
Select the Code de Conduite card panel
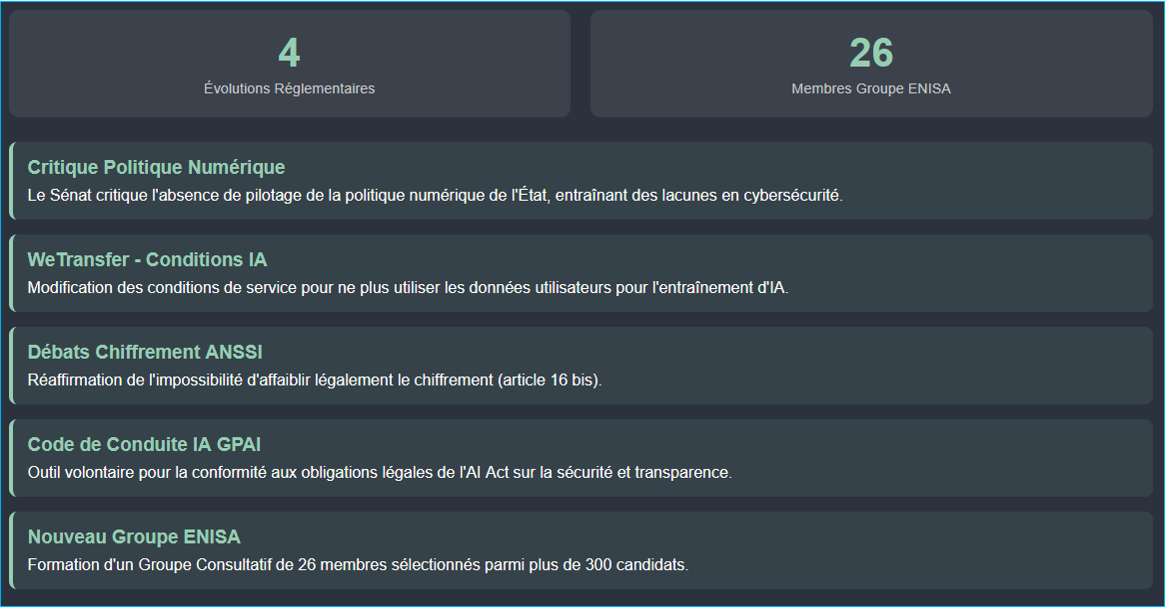tap(581, 458)
